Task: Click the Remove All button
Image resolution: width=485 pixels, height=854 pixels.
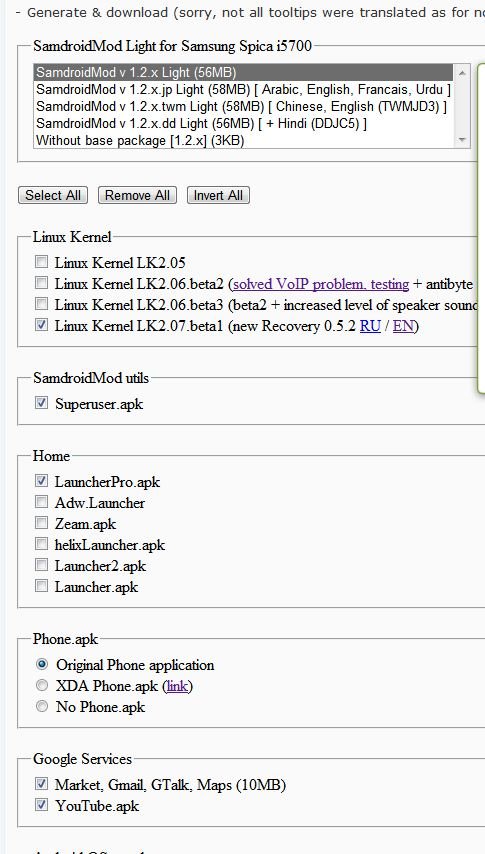Action: click(x=137, y=196)
